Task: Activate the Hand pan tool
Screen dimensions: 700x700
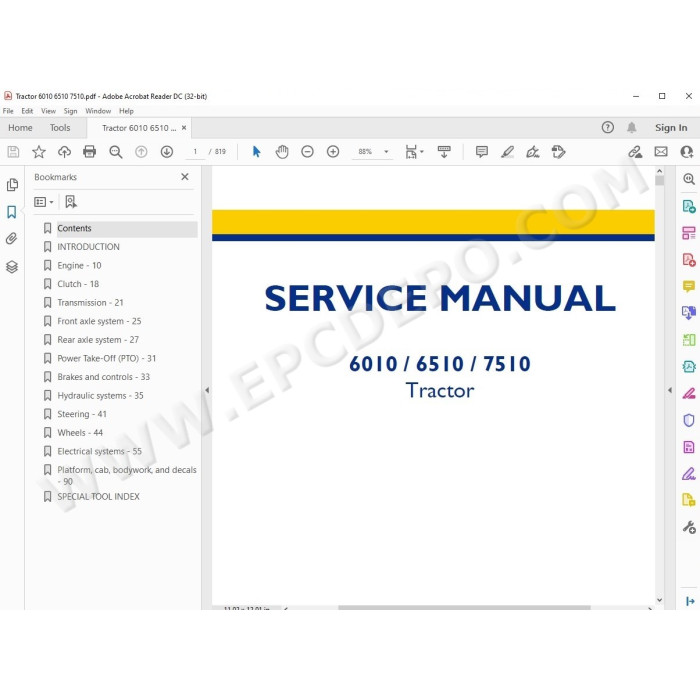Action: [282, 152]
